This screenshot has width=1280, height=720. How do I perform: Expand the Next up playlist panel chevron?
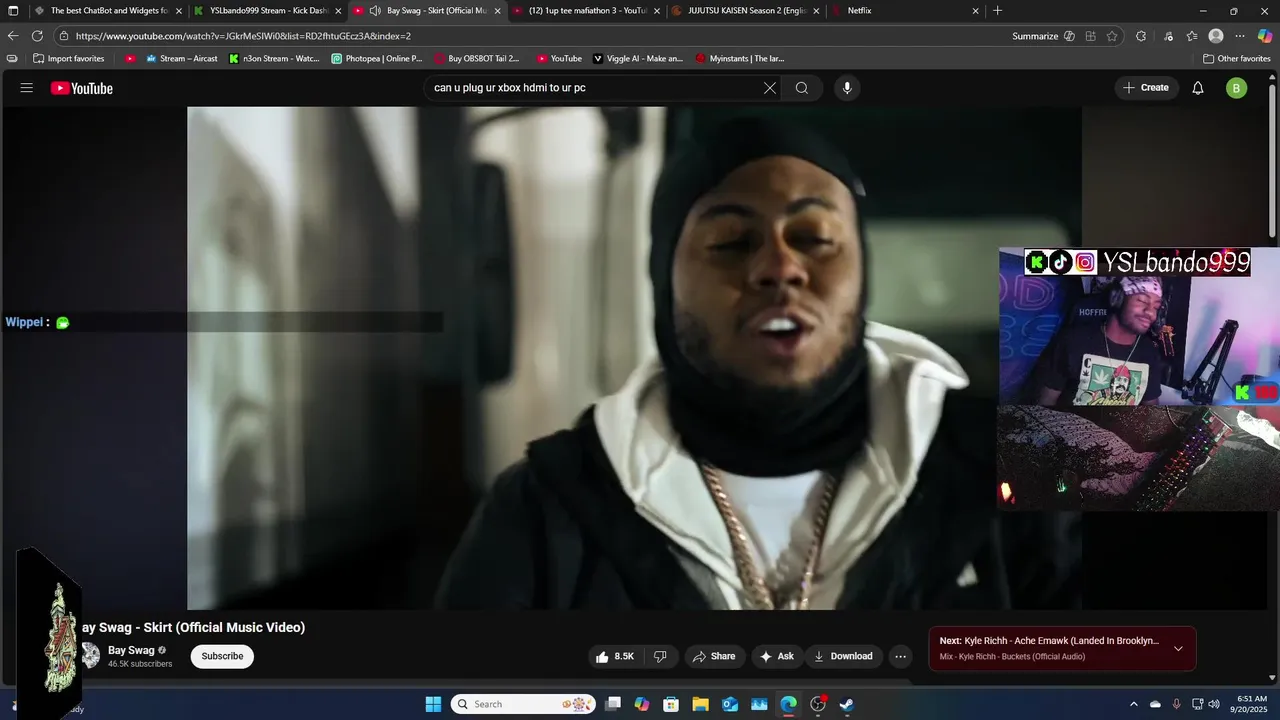[x=1178, y=648]
